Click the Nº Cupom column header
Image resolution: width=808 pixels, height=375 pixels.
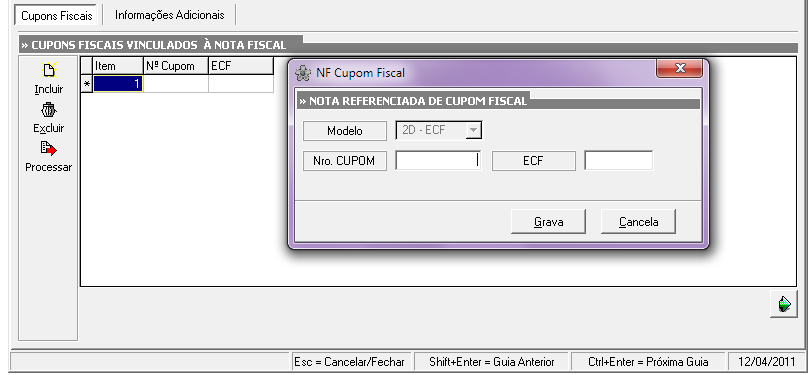[176, 66]
